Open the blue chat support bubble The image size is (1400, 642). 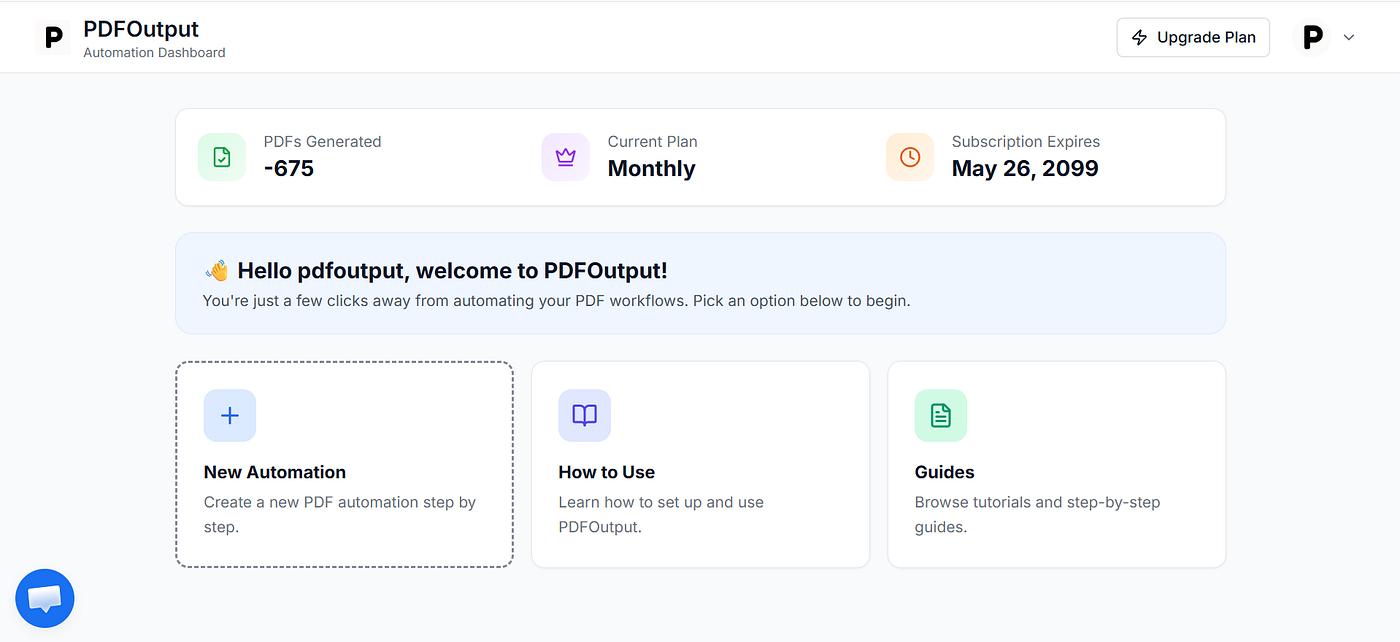(45, 599)
